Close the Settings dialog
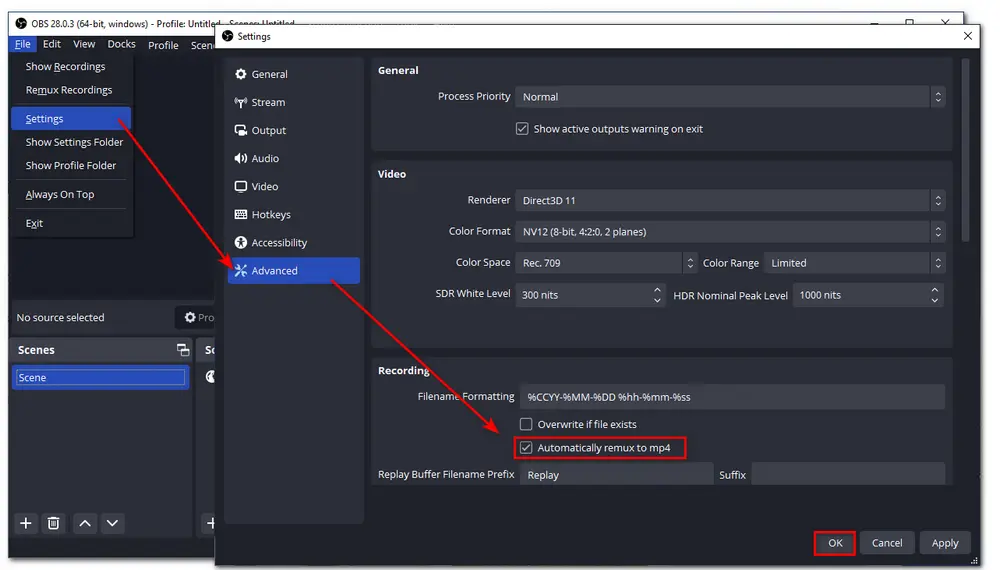Image resolution: width=1000 pixels, height=570 pixels. pyautogui.click(x=967, y=36)
